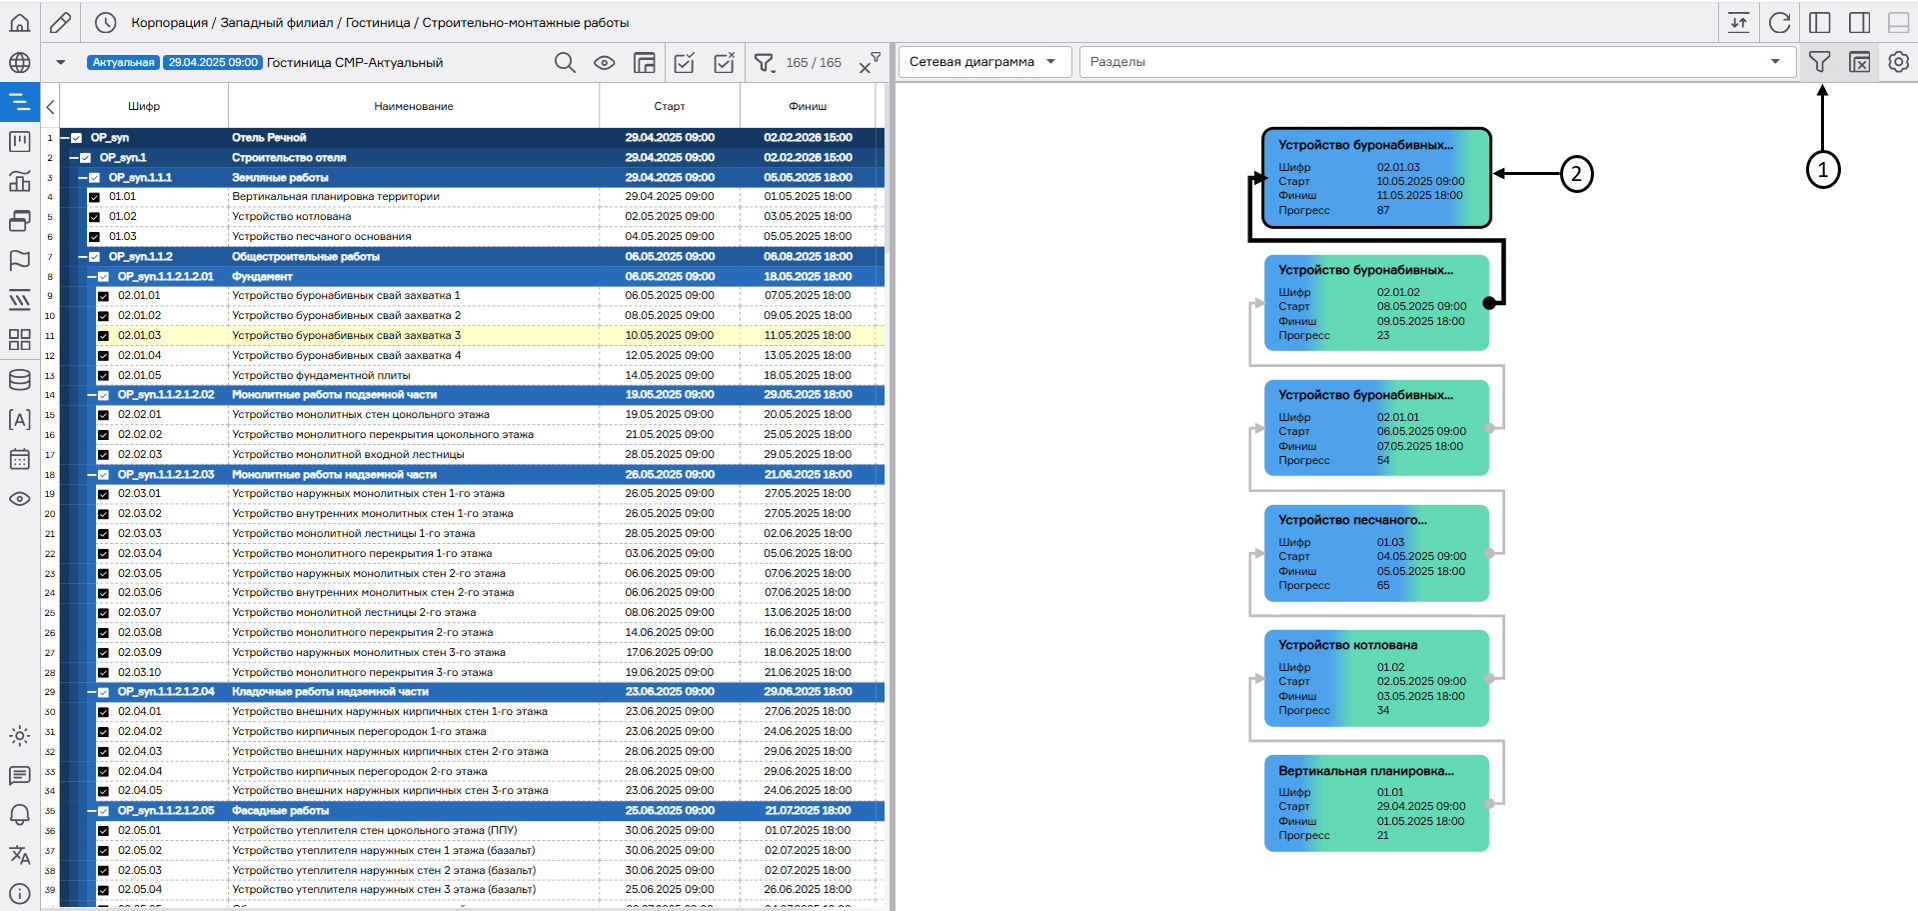This screenshot has width=1918, height=911.
Task: Toggle the checkbox for the OP_syn root row
Action: (x=76, y=138)
